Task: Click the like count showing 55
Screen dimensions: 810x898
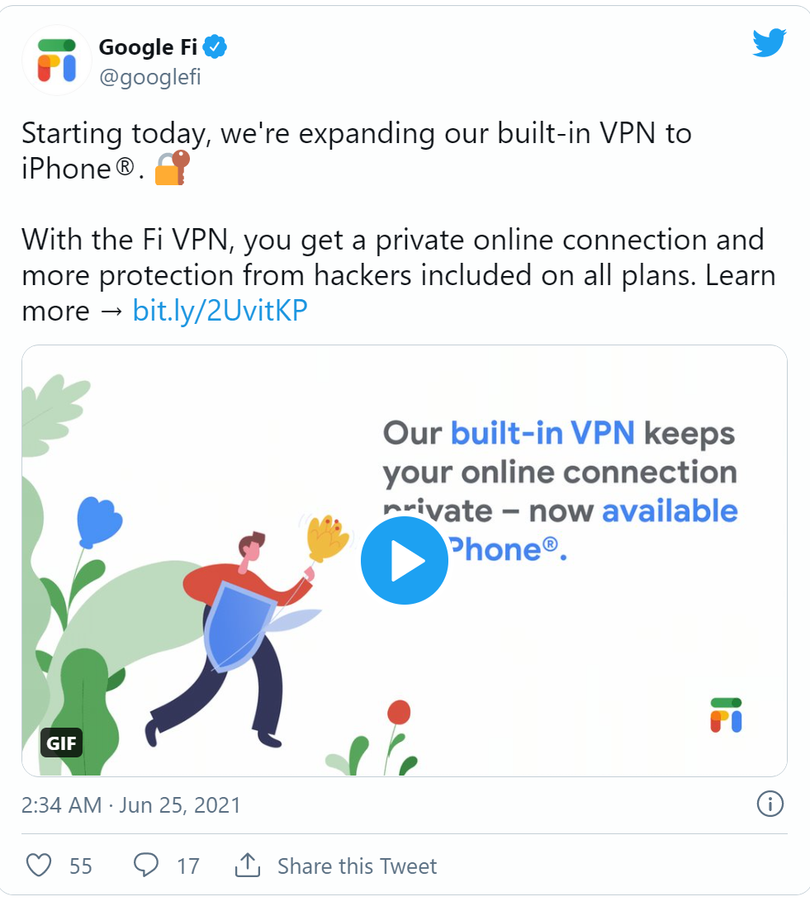Action: (79, 866)
